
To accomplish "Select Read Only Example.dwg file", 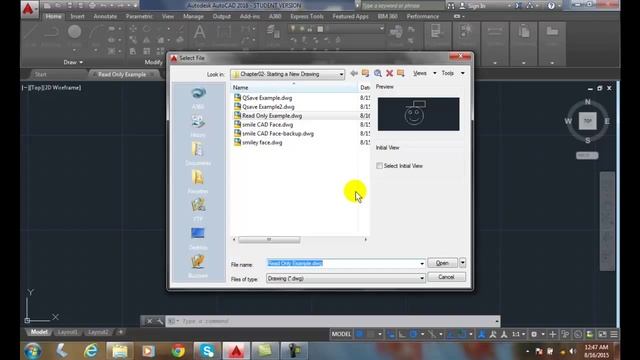I will (272, 116).
